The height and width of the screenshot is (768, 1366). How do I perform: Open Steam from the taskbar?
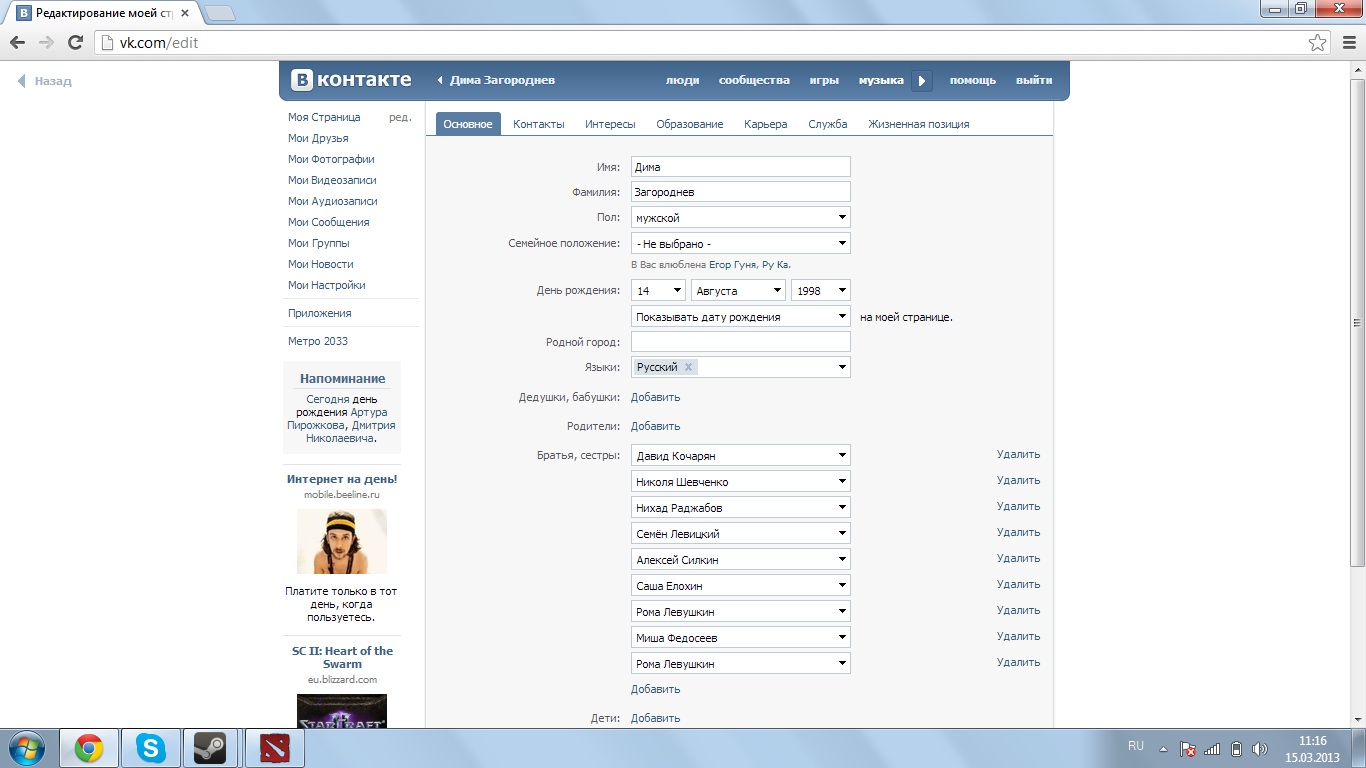click(209, 748)
